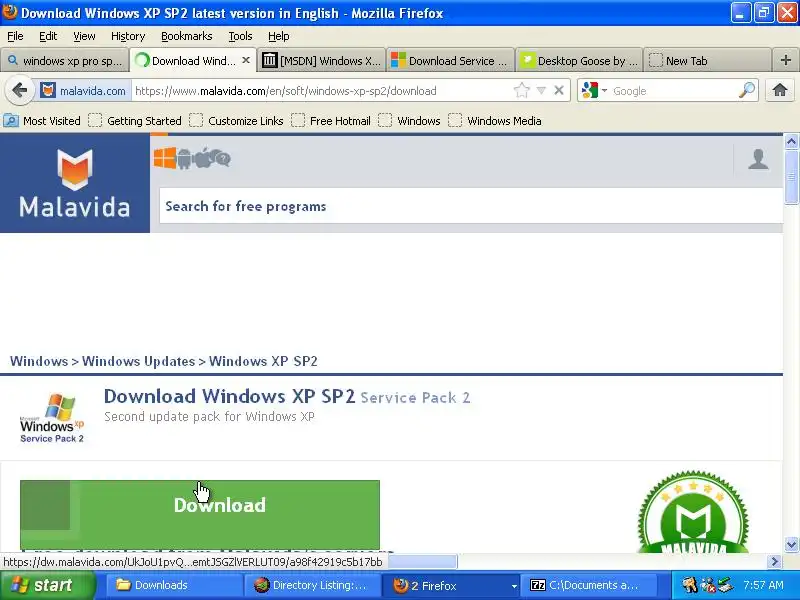
Task: Open the search engine selector dropdown
Action: point(605,91)
